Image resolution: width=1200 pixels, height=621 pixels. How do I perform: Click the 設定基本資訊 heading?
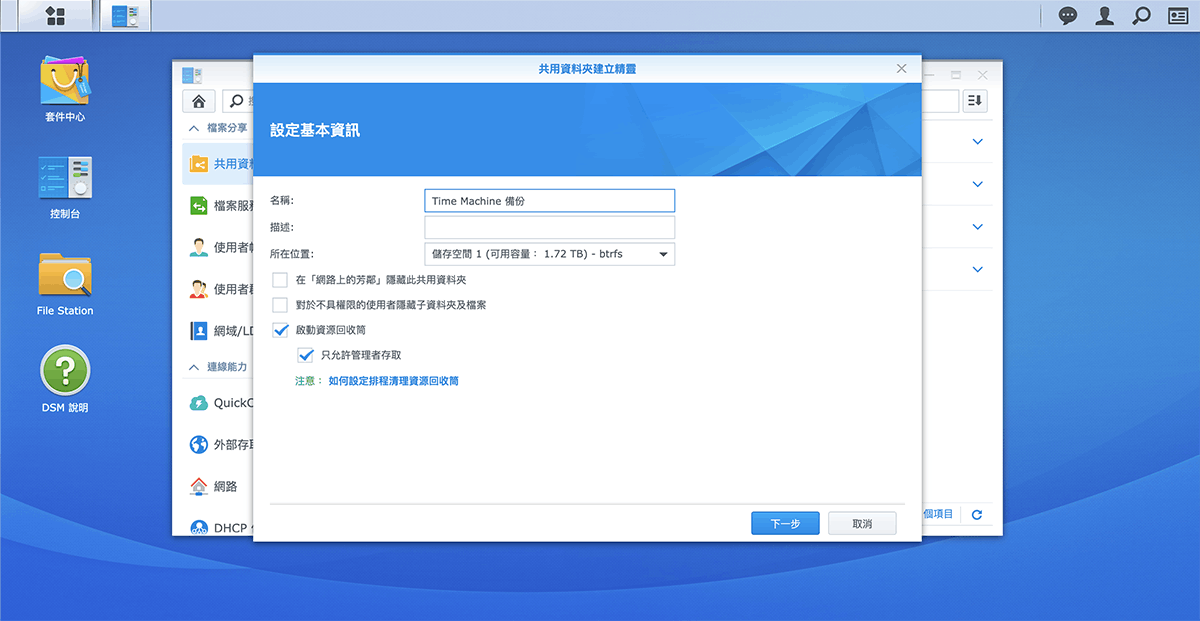(x=315, y=131)
